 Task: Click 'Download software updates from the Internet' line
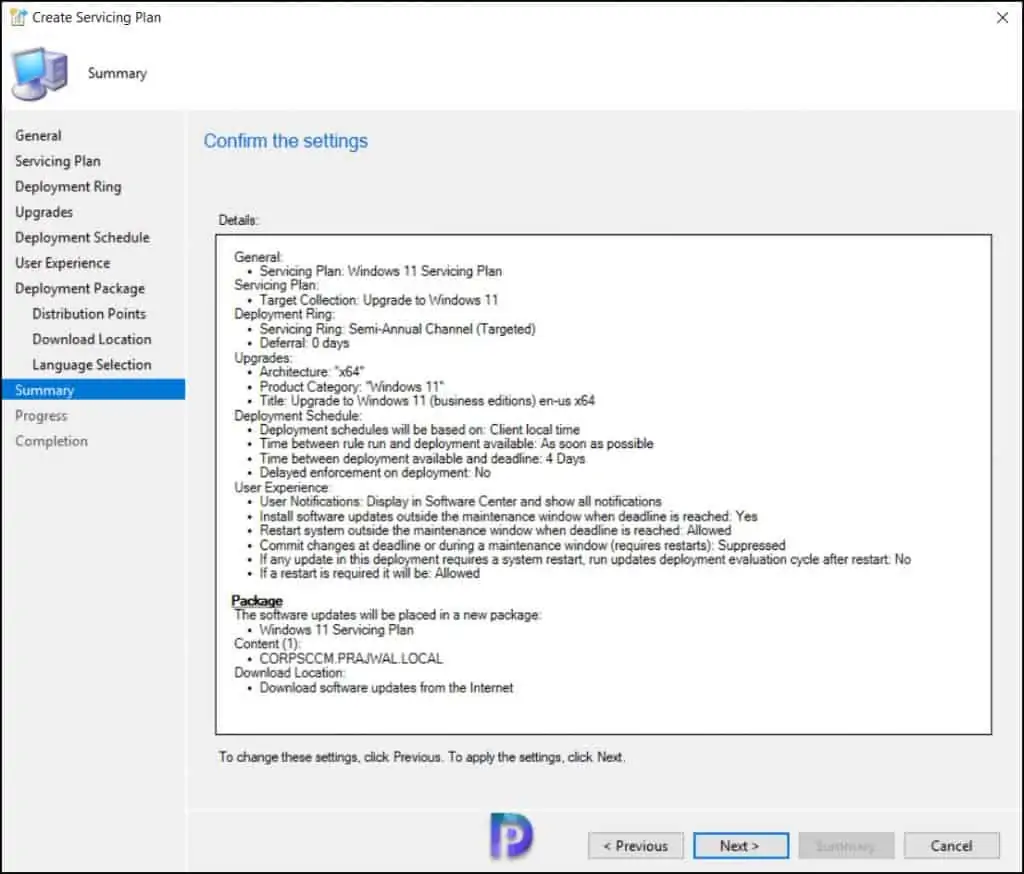[x=386, y=687]
